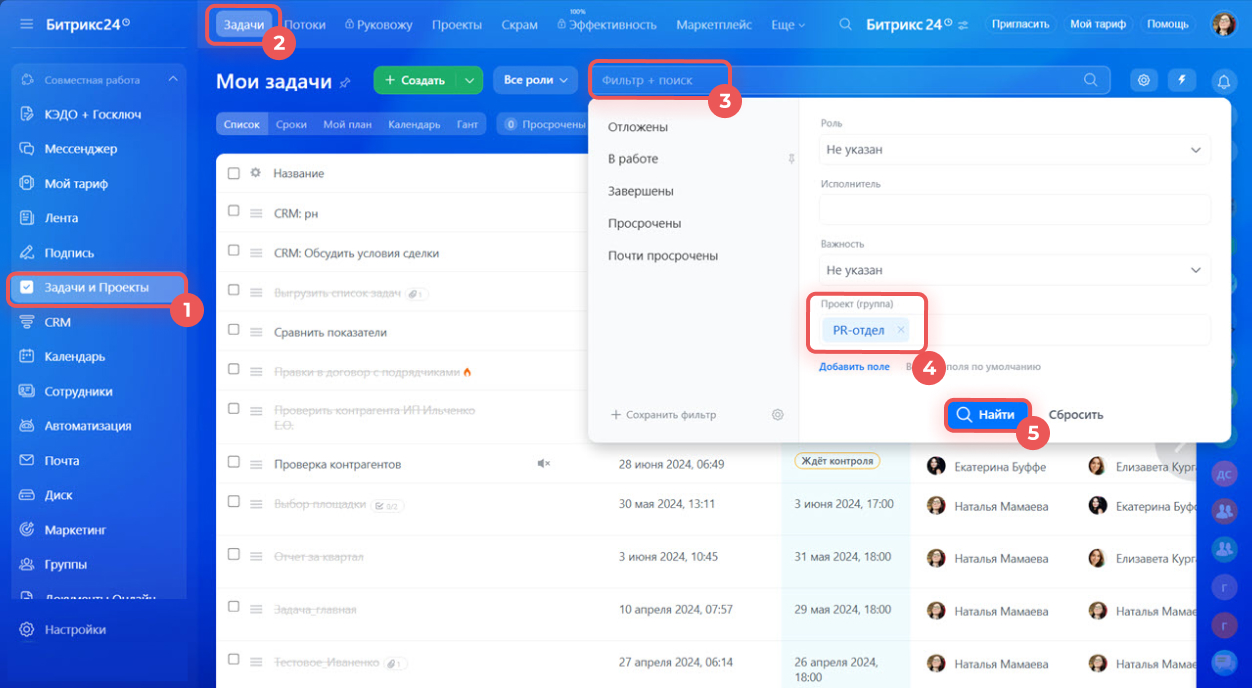
Task: Check the box for CRM: рн task
Action: tap(234, 212)
